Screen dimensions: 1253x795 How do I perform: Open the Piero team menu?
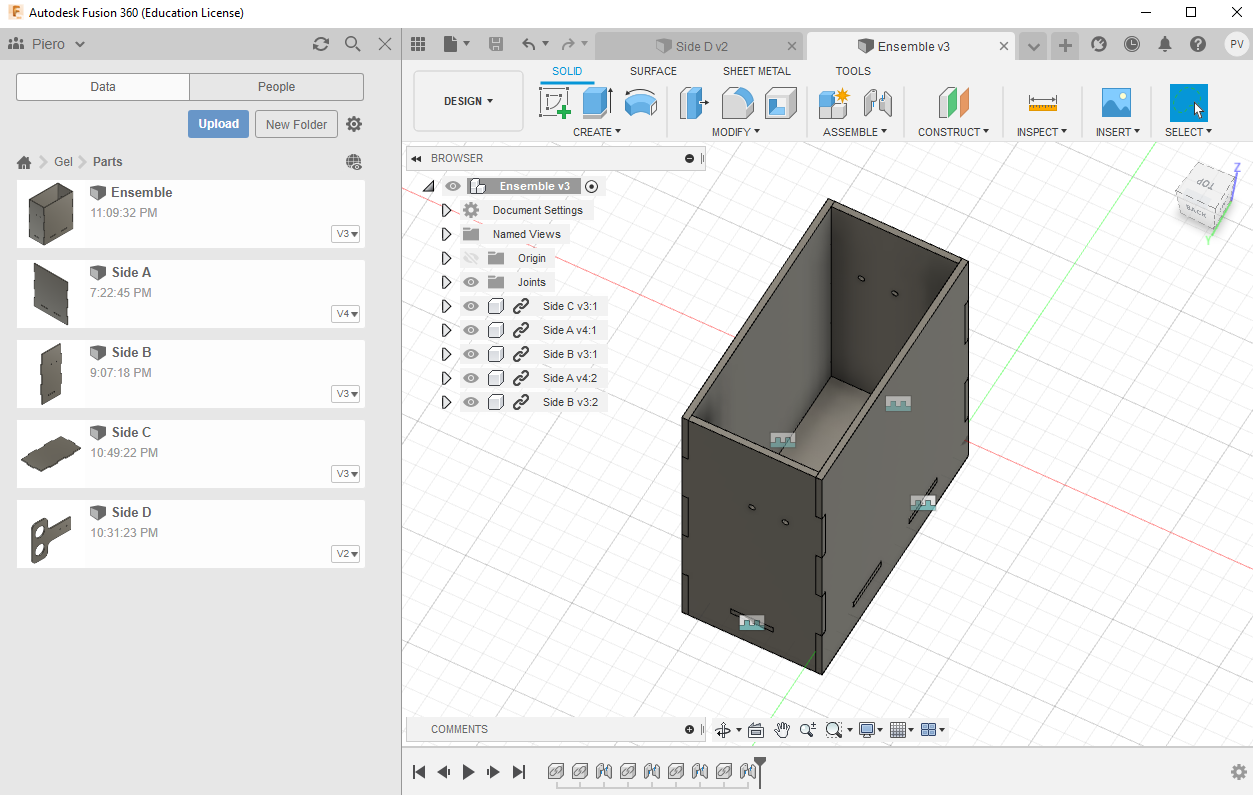click(x=47, y=44)
